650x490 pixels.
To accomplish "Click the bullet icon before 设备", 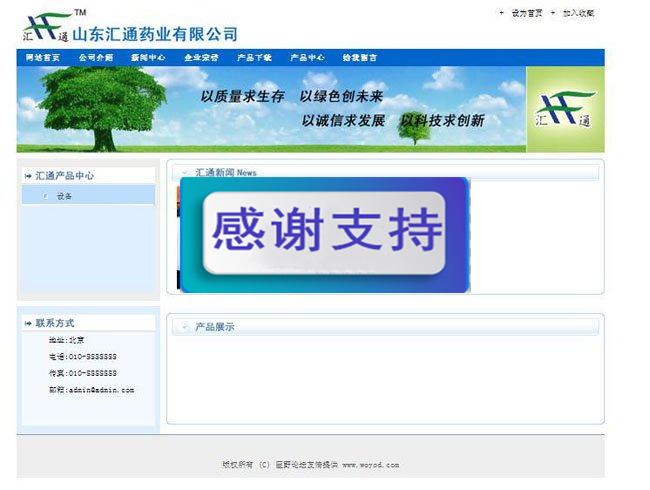I will tap(46, 196).
